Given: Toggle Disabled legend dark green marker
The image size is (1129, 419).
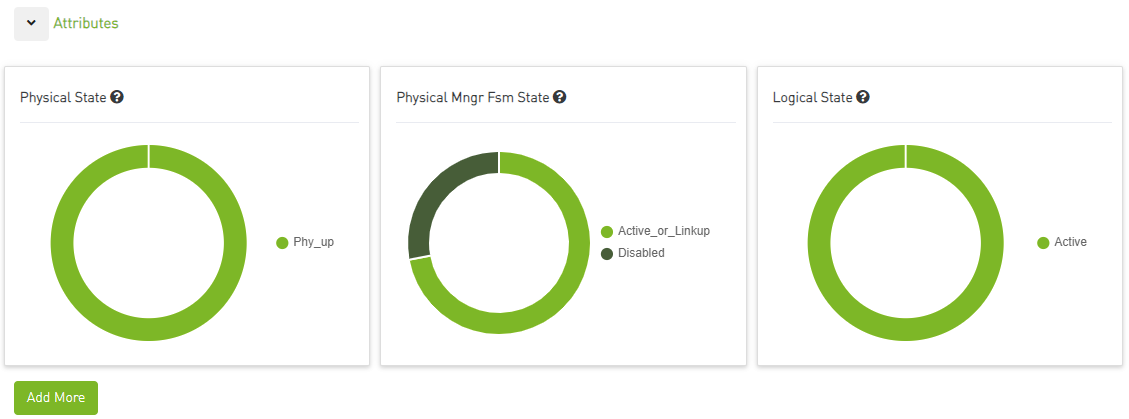Looking at the screenshot, I should tap(607, 253).
